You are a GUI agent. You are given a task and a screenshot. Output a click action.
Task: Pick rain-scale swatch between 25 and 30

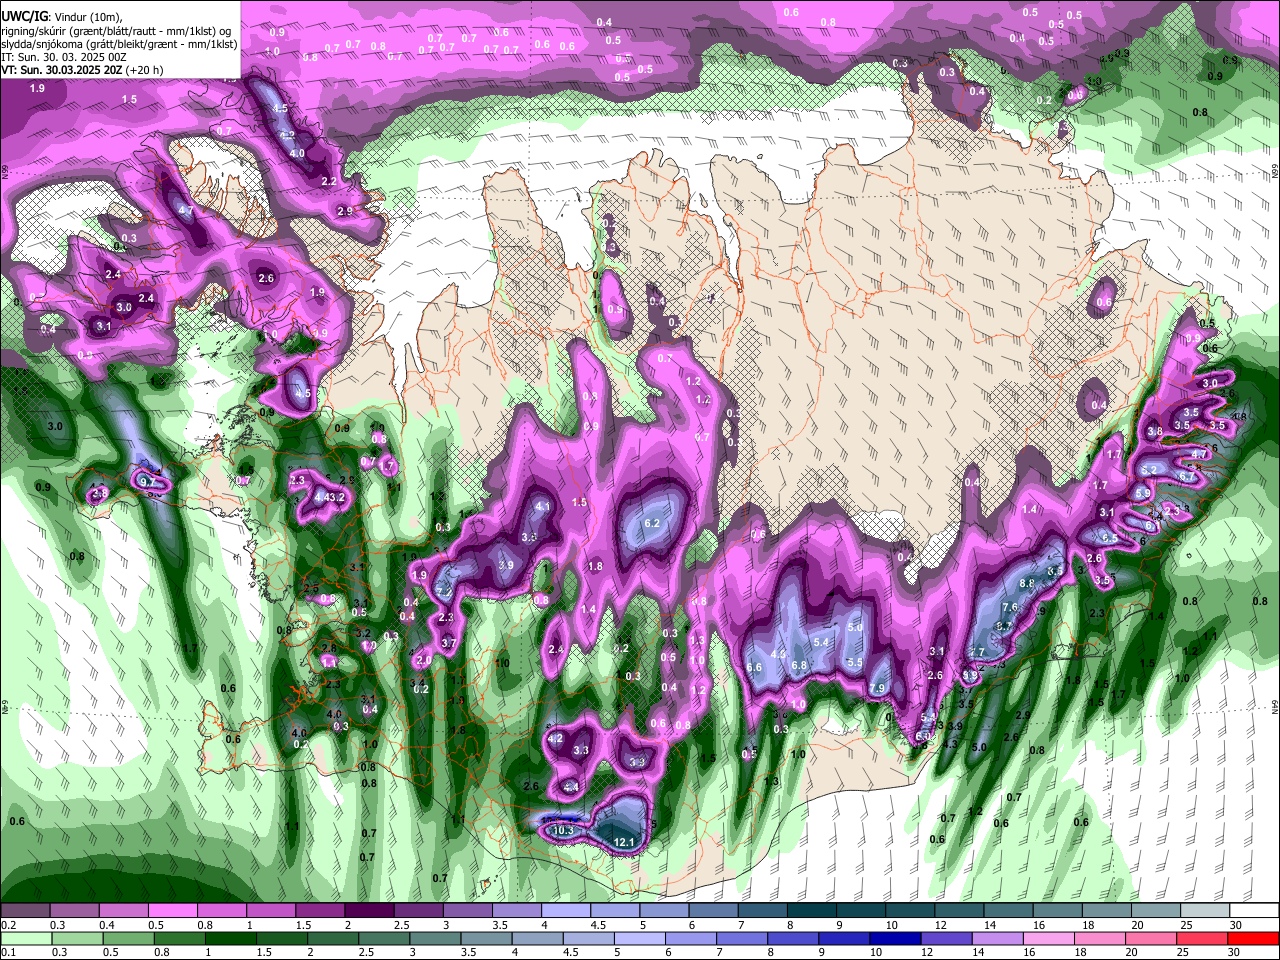click(1204, 938)
